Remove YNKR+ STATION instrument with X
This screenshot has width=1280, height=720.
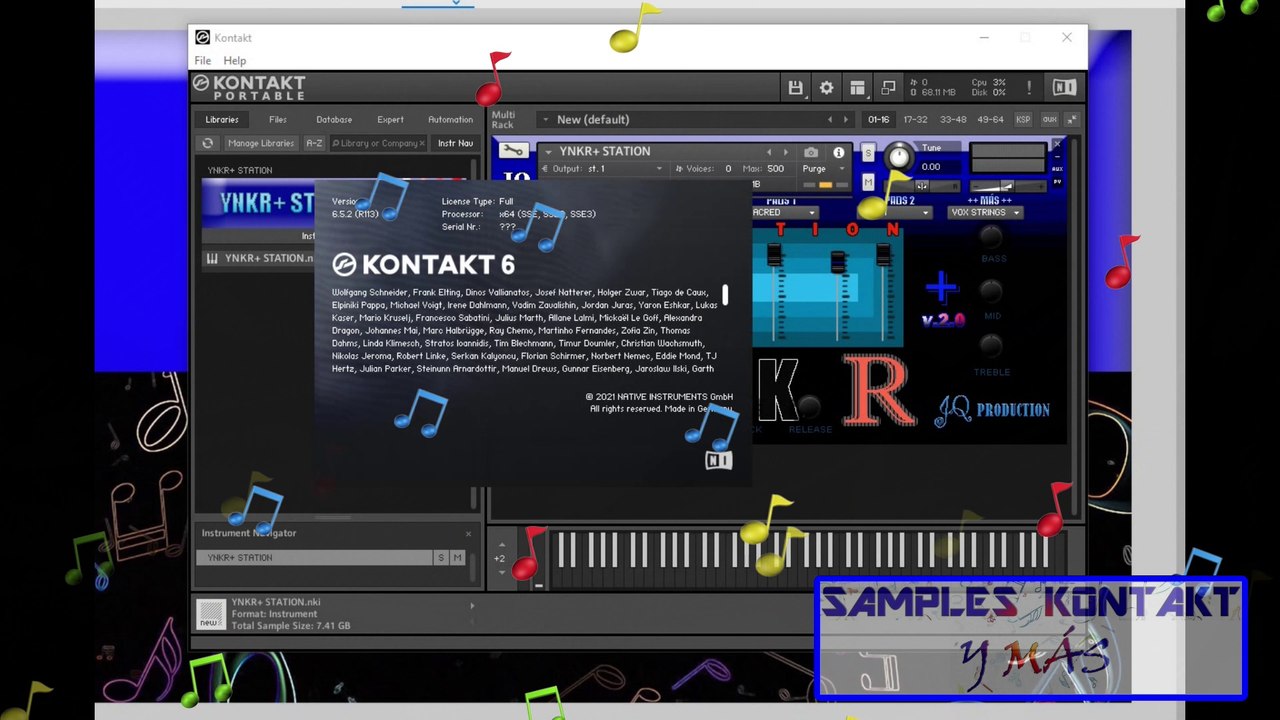pyautogui.click(x=1058, y=145)
